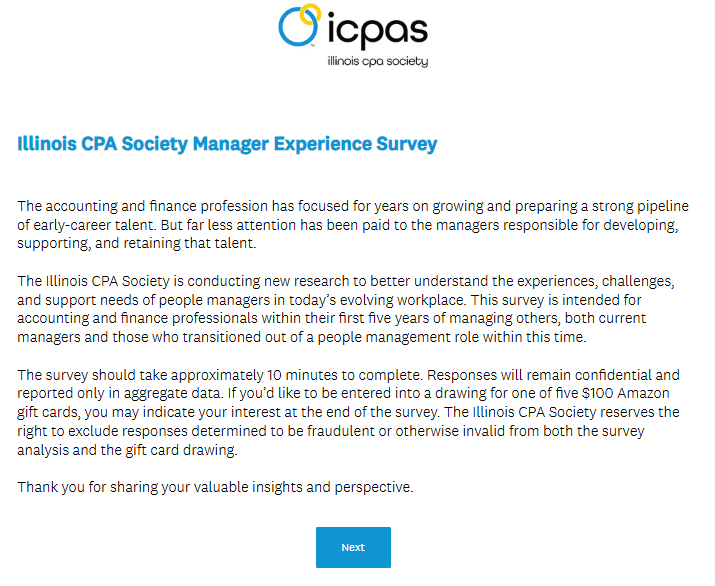Click the black "icpas" wordmark
Image resolution: width=715 pixels, height=586 pixels.
(x=378, y=30)
